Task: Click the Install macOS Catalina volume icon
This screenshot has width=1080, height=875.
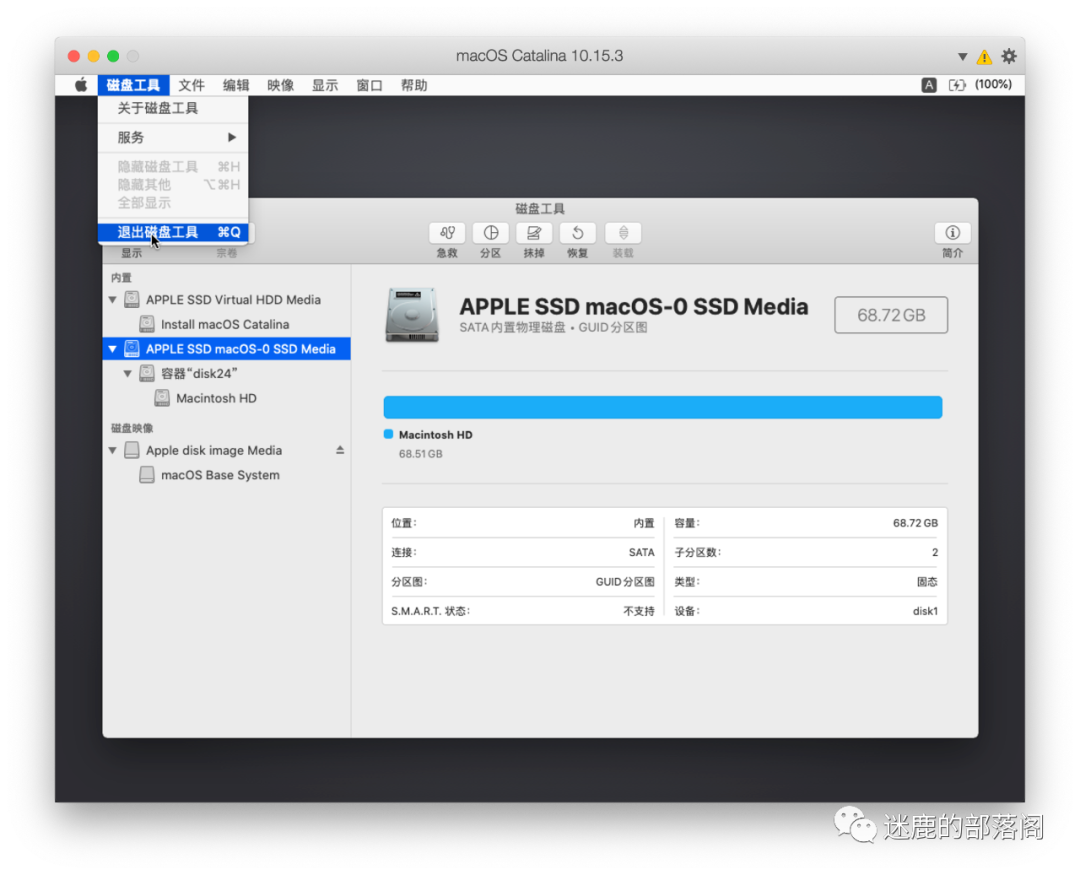Action: (147, 324)
